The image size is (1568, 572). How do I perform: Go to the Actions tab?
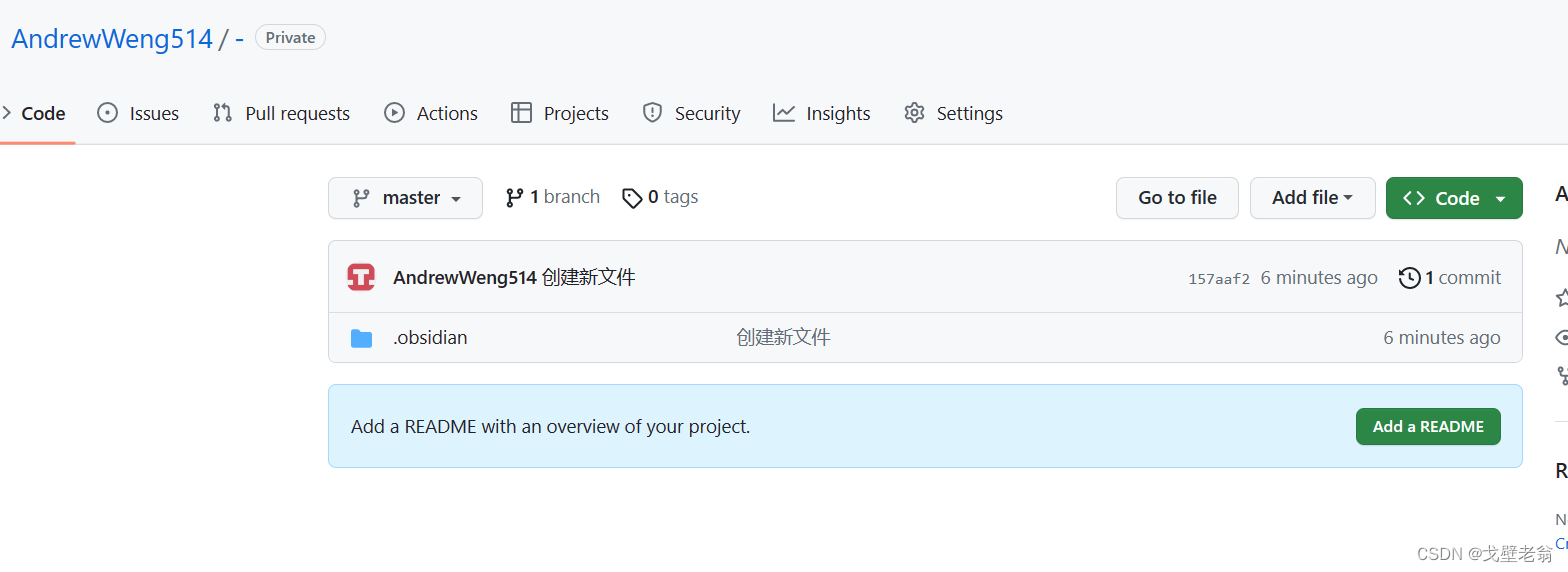point(431,113)
